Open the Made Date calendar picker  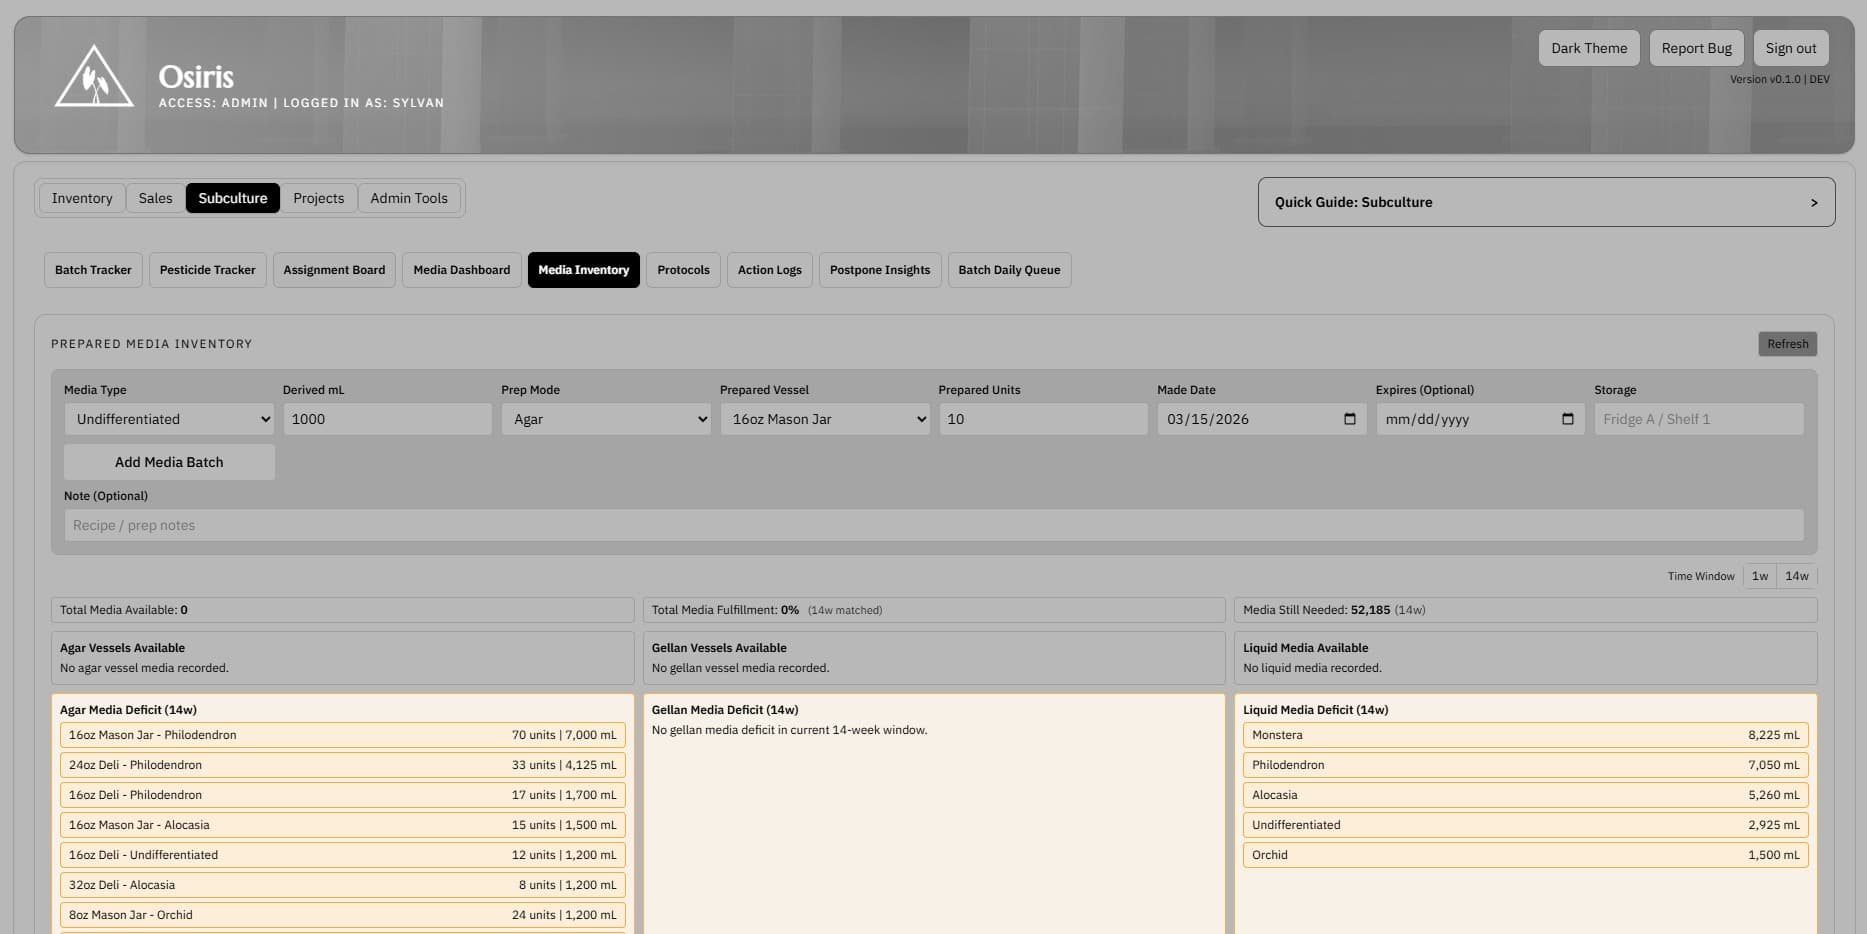click(1351, 419)
